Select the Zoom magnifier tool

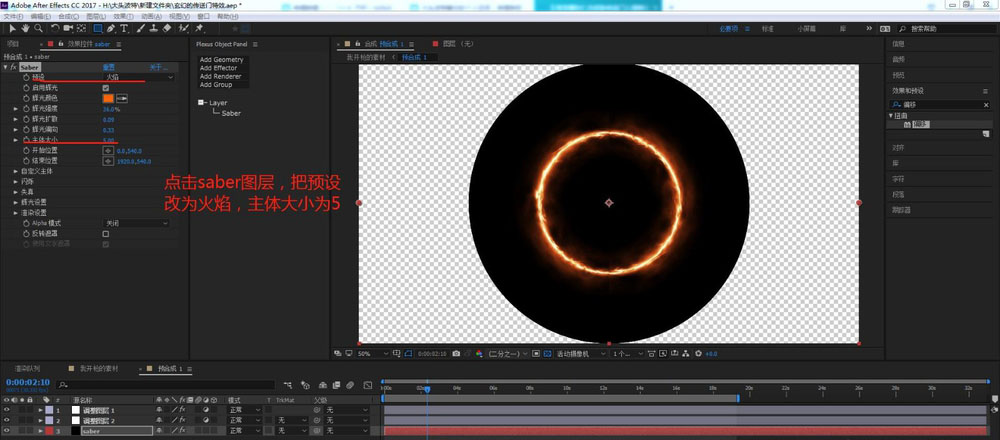tap(36, 28)
